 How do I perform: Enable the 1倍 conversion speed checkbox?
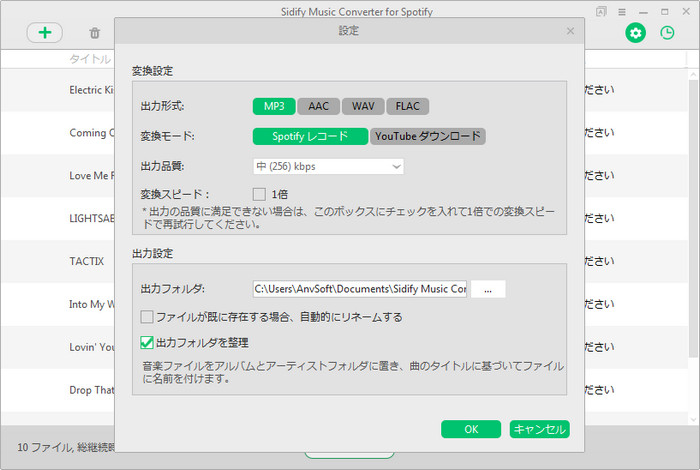(259, 194)
